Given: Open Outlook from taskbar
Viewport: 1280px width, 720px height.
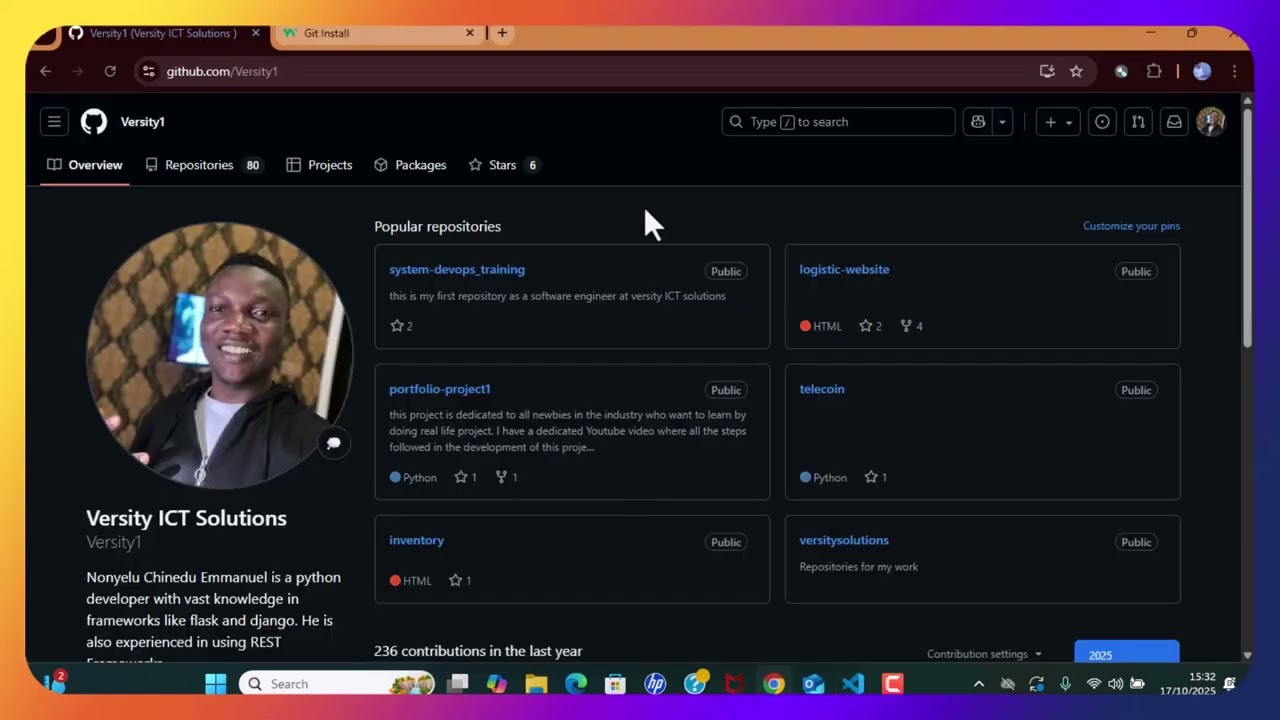Looking at the screenshot, I should [x=813, y=684].
